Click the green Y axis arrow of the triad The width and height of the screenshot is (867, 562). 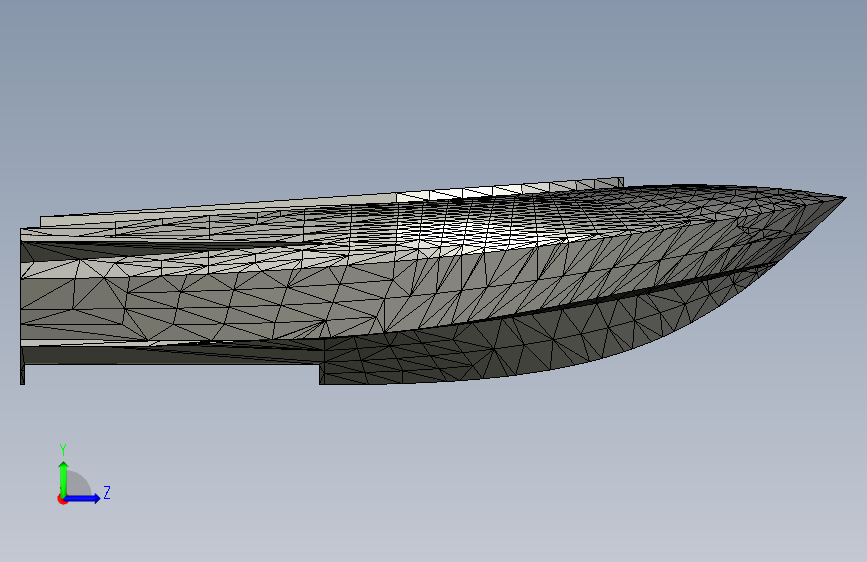click(64, 480)
